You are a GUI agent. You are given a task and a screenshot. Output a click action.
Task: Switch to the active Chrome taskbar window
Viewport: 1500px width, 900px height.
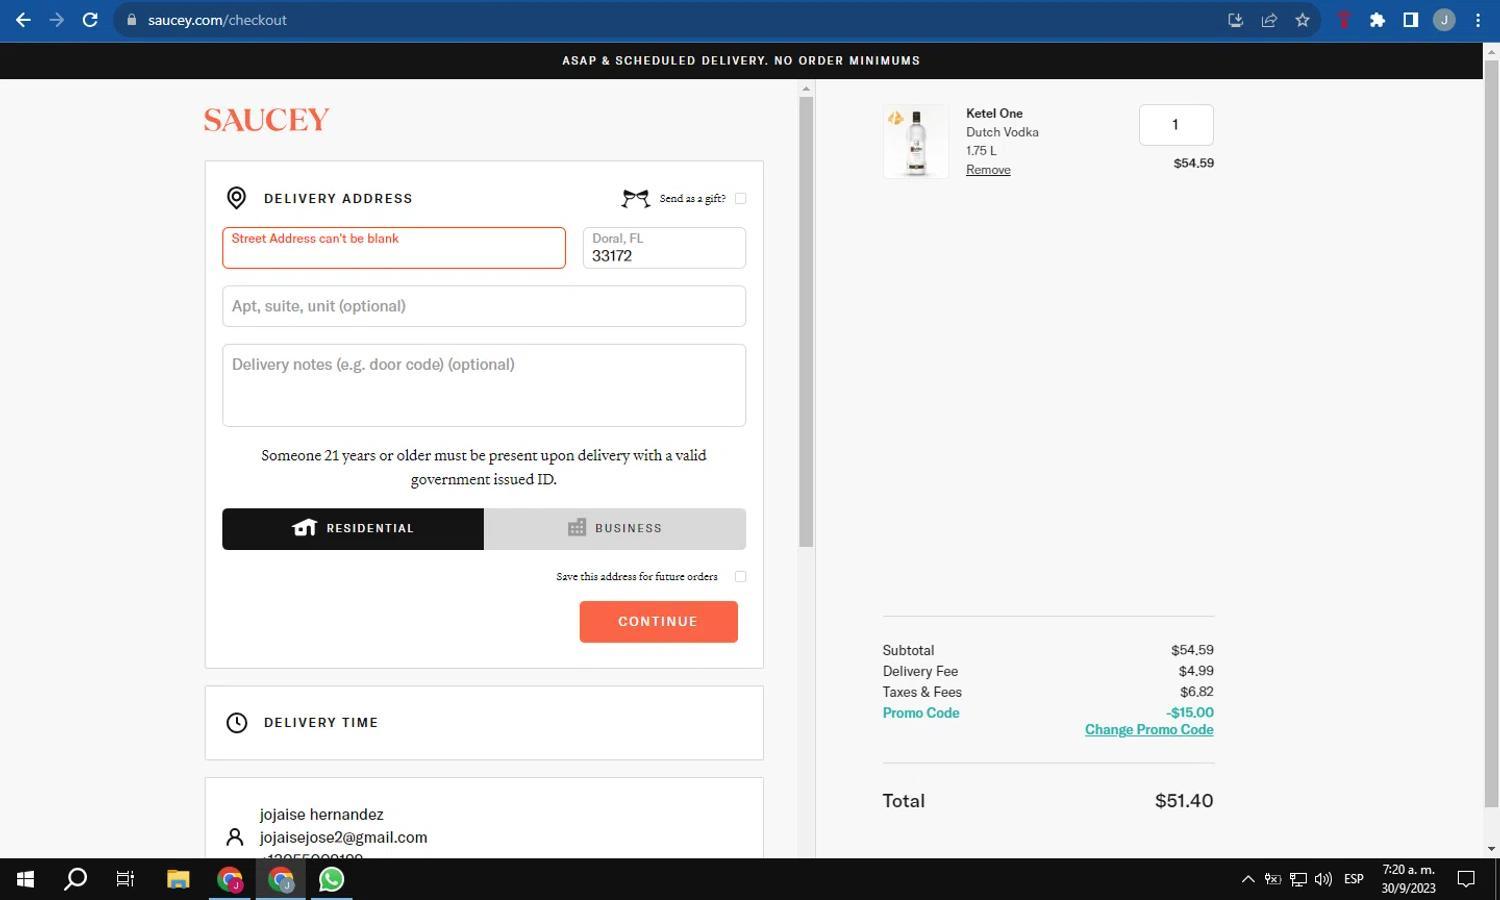point(280,879)
